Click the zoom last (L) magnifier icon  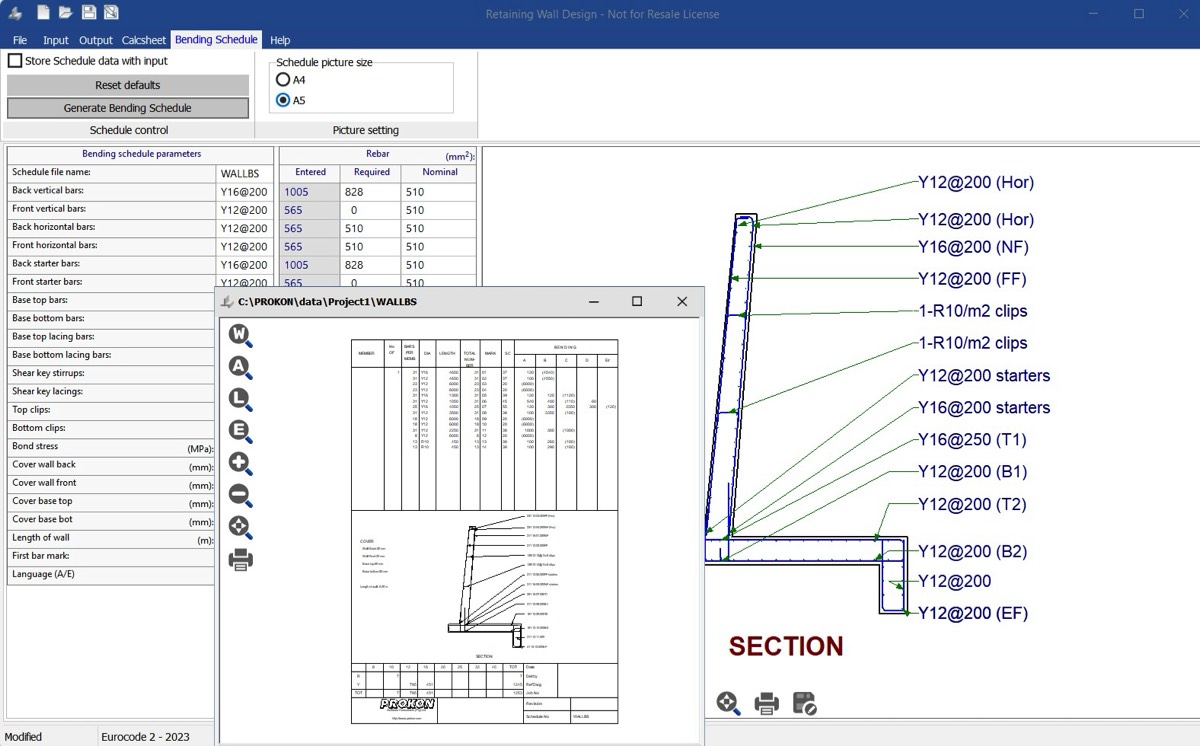(240, 400)
